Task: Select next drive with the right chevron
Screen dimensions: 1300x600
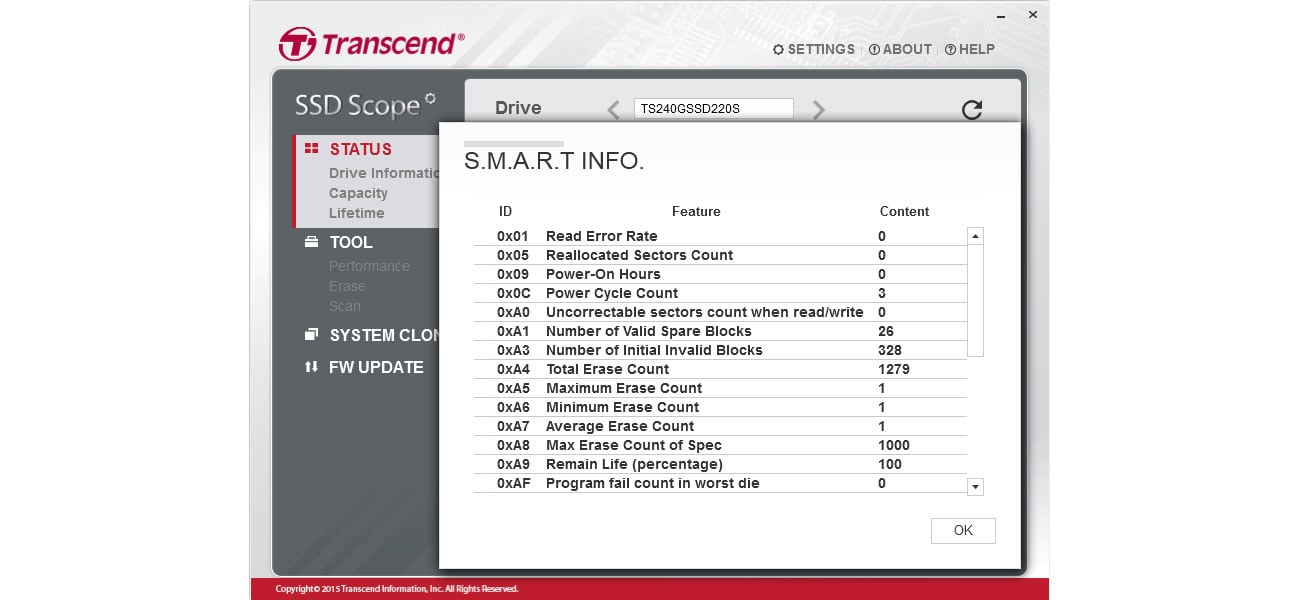Action: [818, 110]
